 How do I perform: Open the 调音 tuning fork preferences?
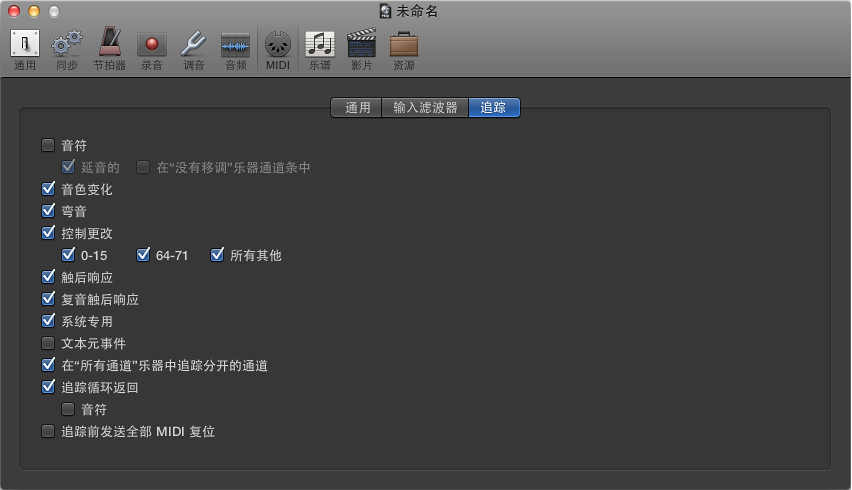(193, 50)
